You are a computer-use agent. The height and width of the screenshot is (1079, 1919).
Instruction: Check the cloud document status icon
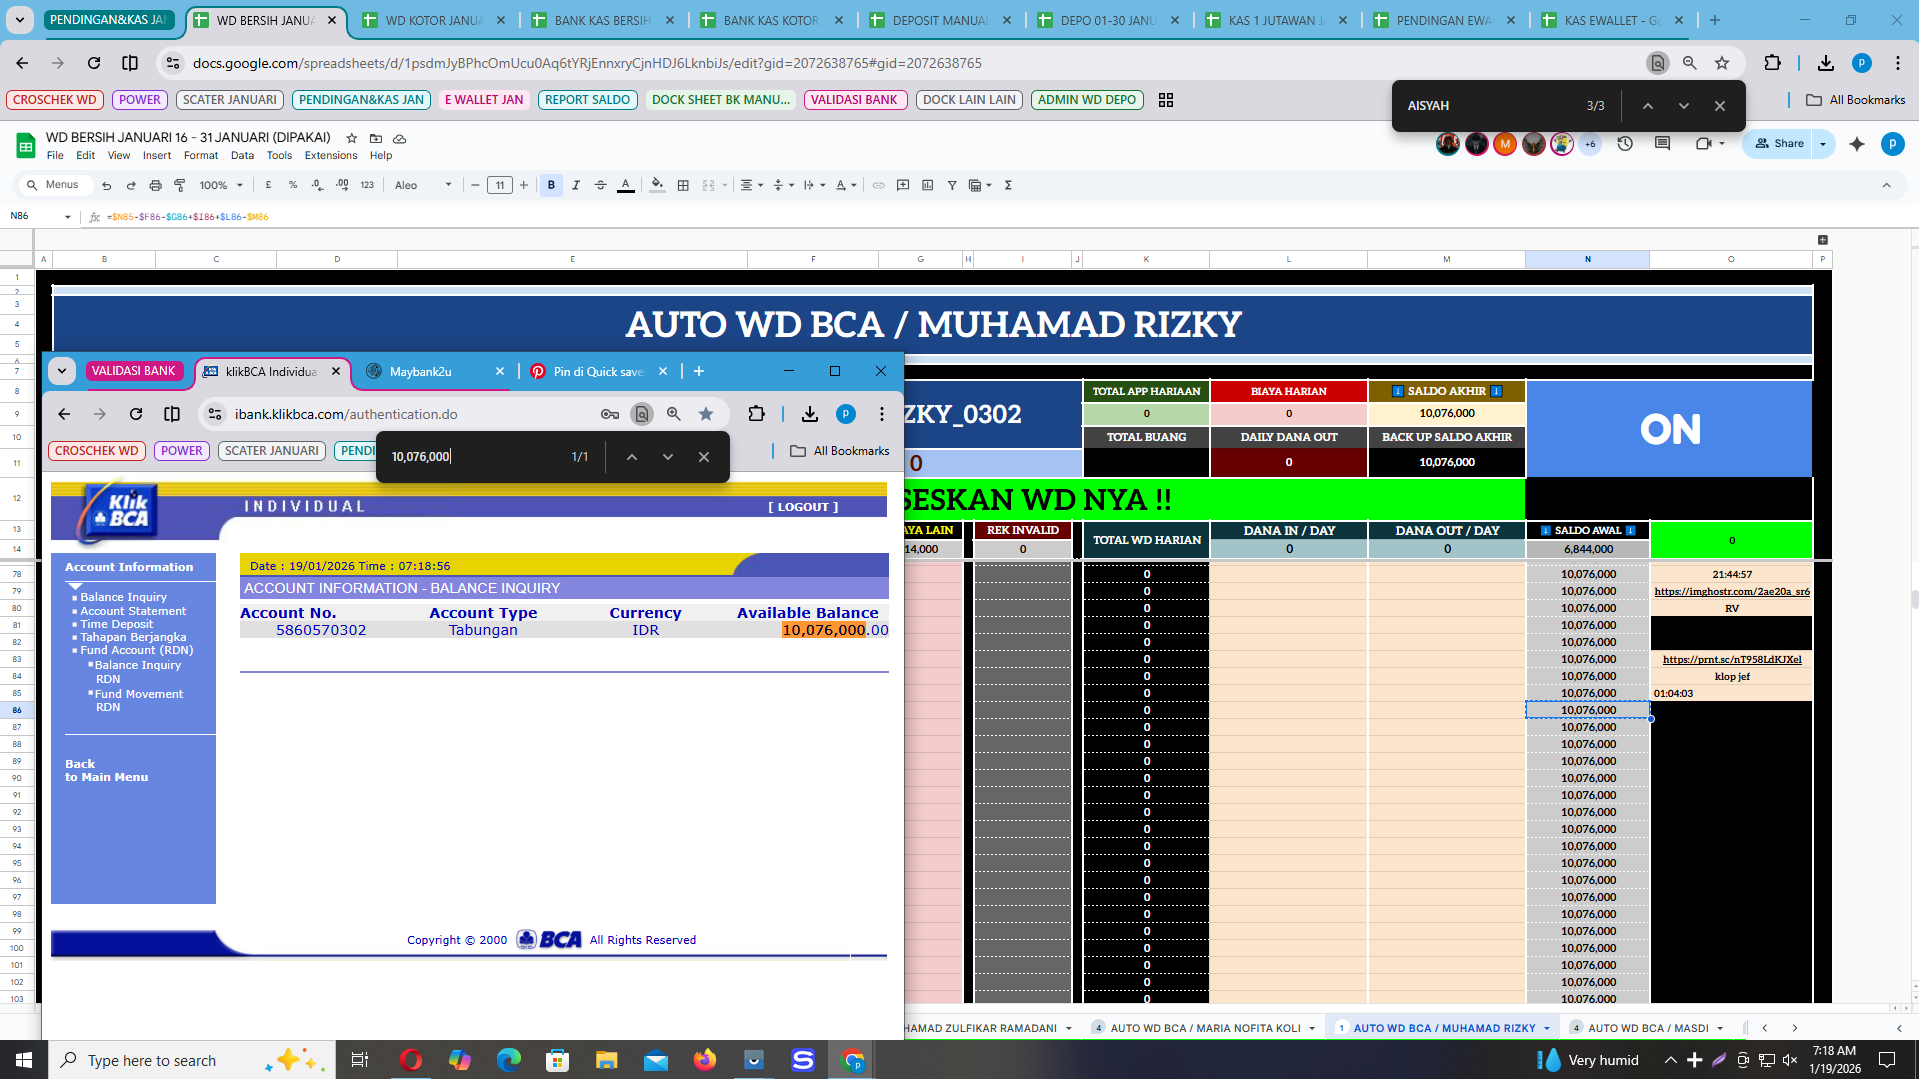(x=400, y=138)
